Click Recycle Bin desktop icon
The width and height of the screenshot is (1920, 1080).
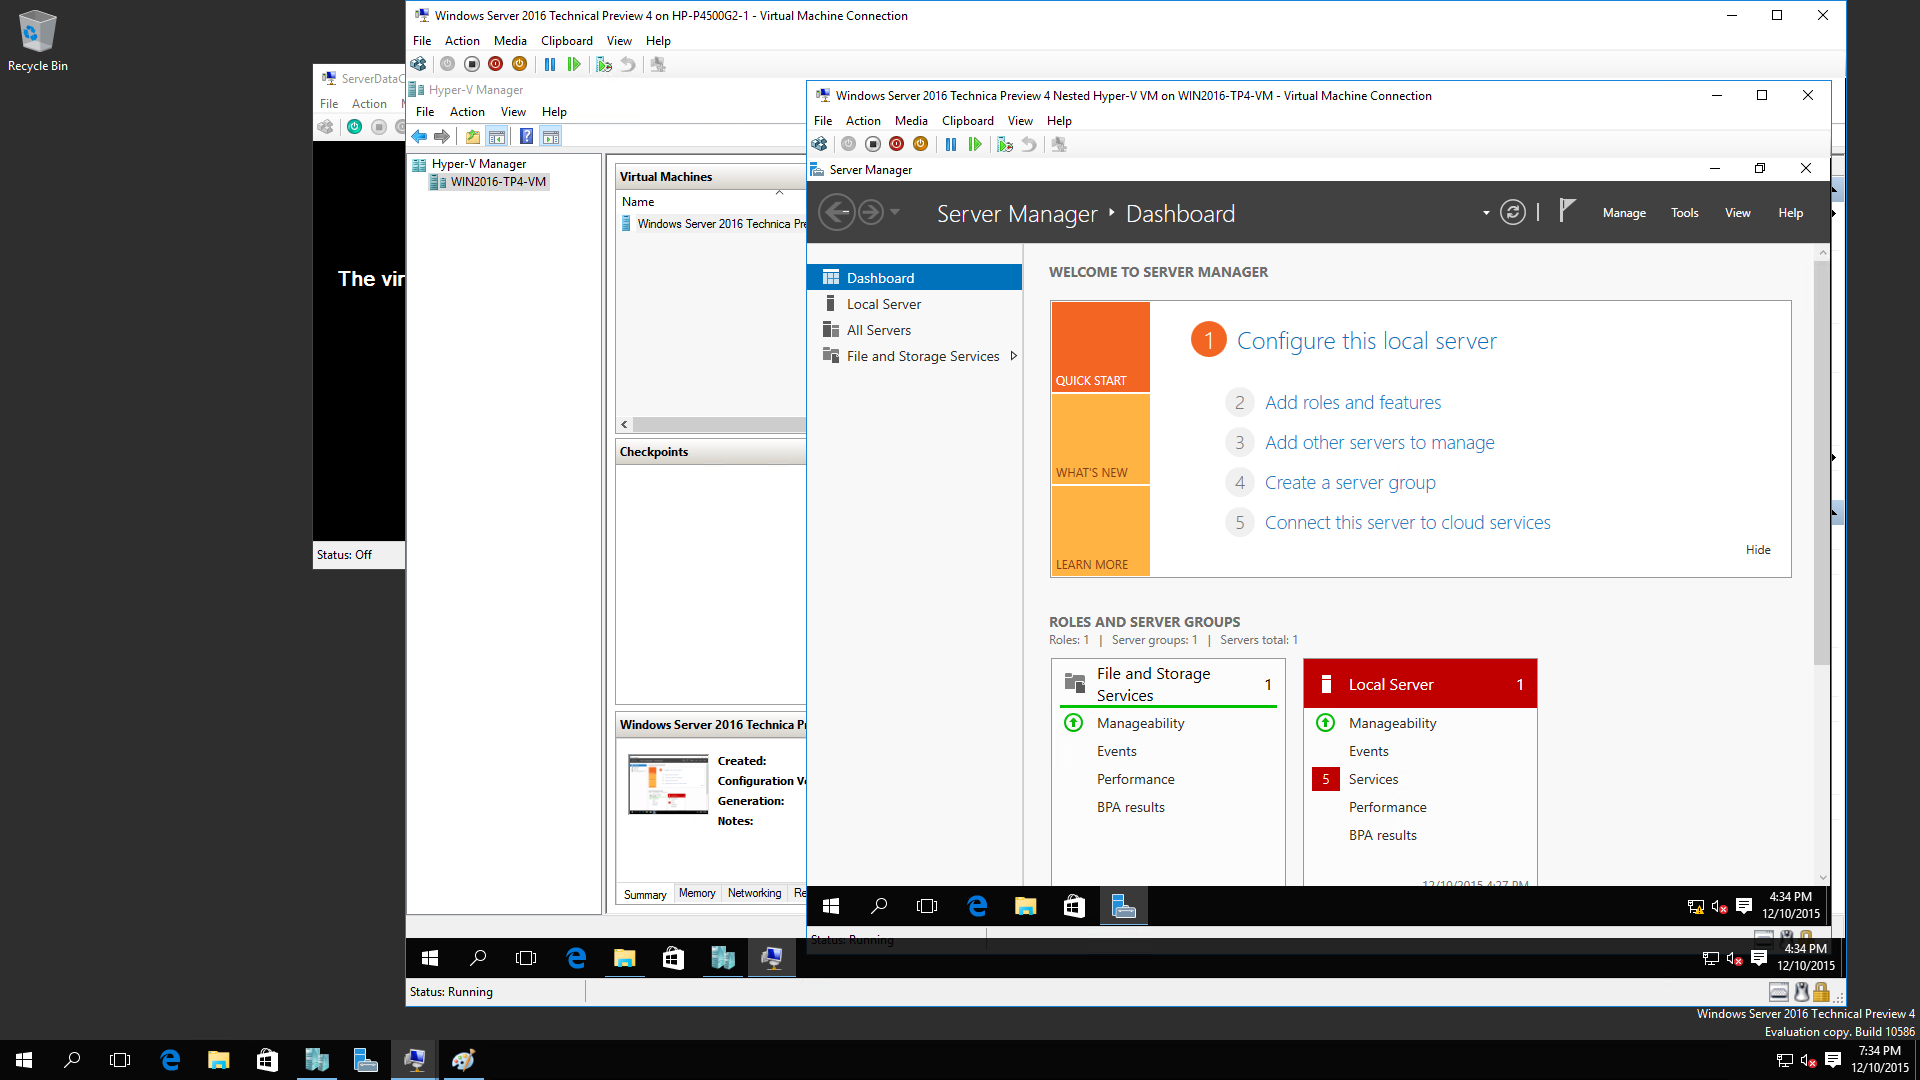pyautogui.click(x=38, y=41)
